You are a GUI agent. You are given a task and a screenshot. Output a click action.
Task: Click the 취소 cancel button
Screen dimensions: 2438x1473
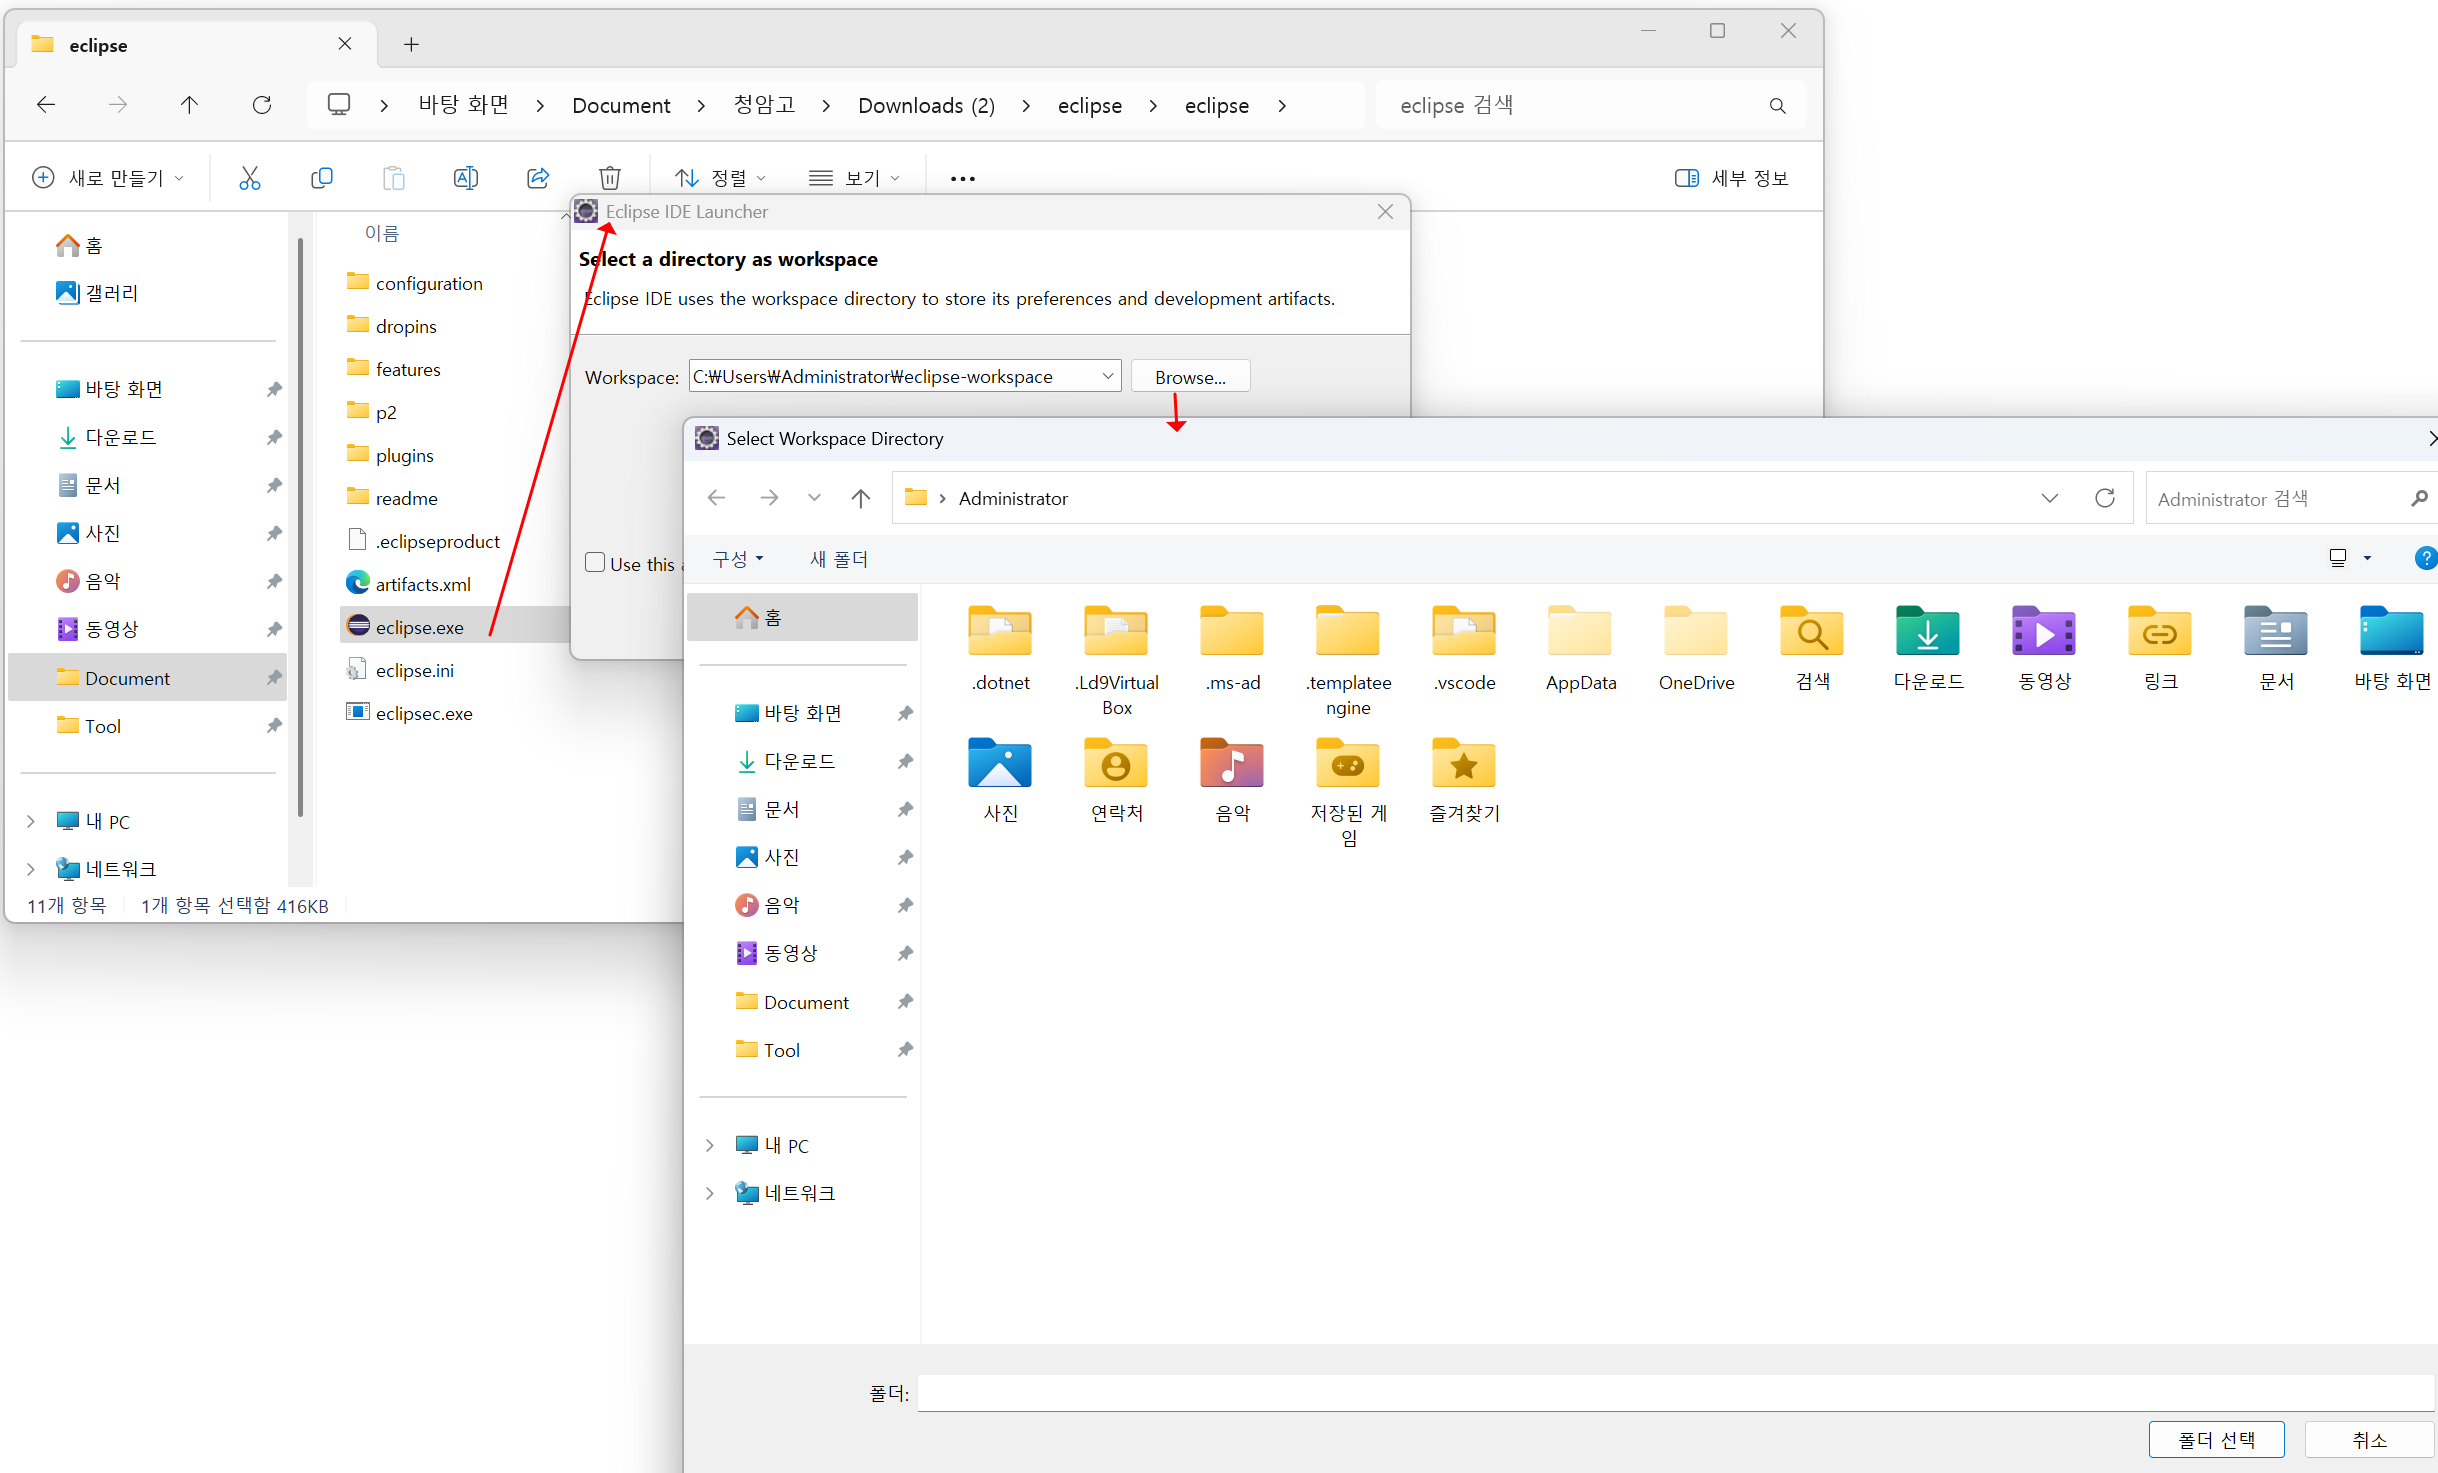coord(2369,1439)
